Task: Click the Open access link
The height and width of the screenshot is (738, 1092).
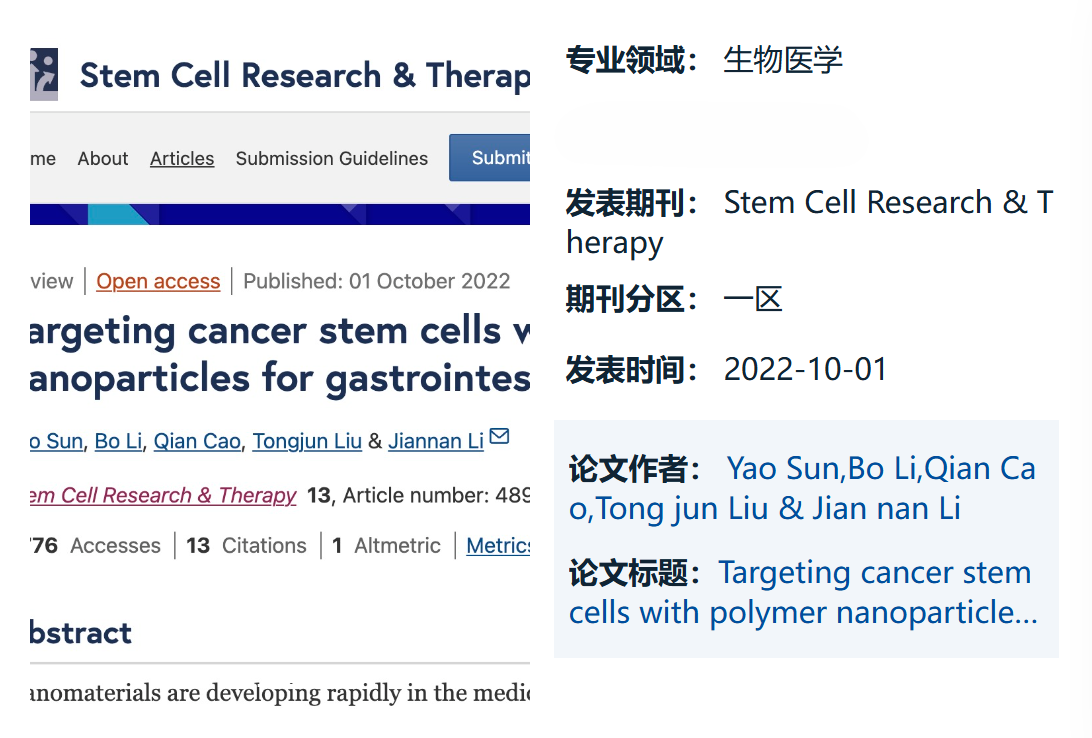Action: click(x=158, y=282)
